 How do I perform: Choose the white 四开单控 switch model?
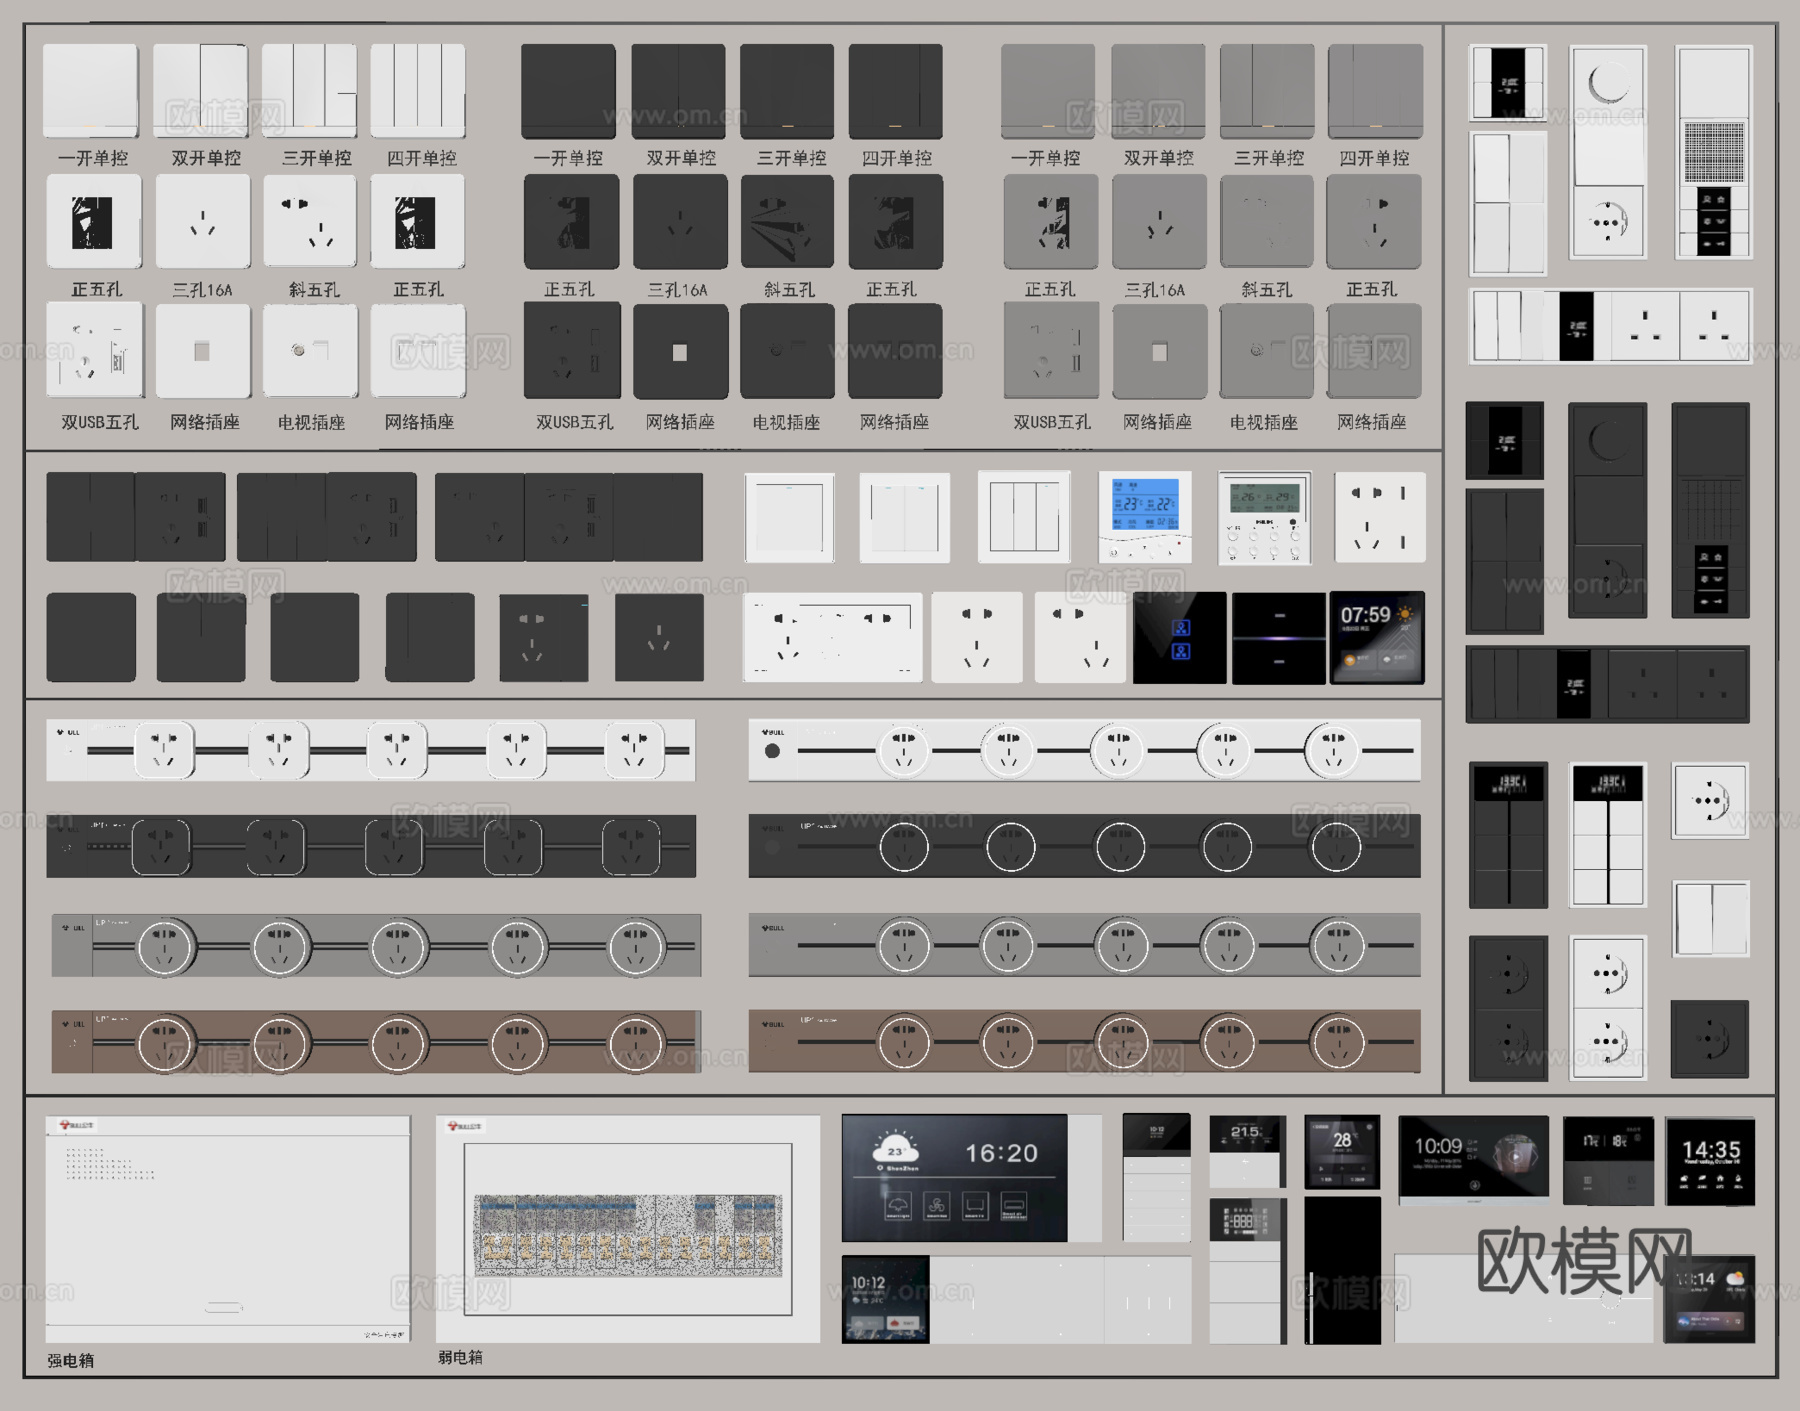(x=418, y=90)
